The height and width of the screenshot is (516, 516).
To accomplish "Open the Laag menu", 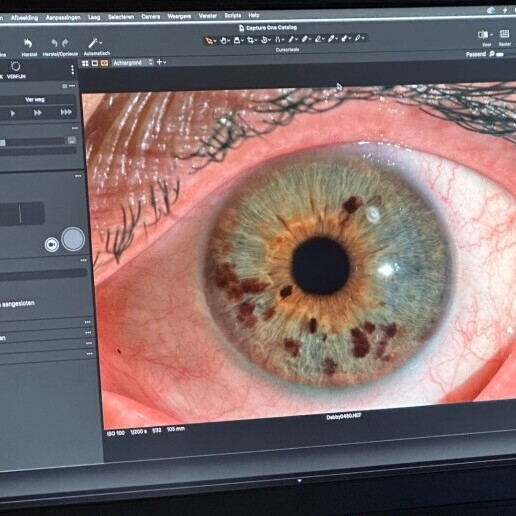I will pyautogui.click(x=94, y=17).
